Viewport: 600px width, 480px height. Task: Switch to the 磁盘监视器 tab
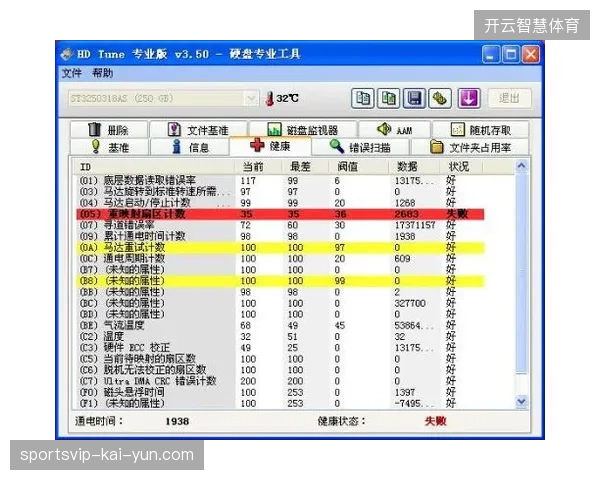click(303, 130)
